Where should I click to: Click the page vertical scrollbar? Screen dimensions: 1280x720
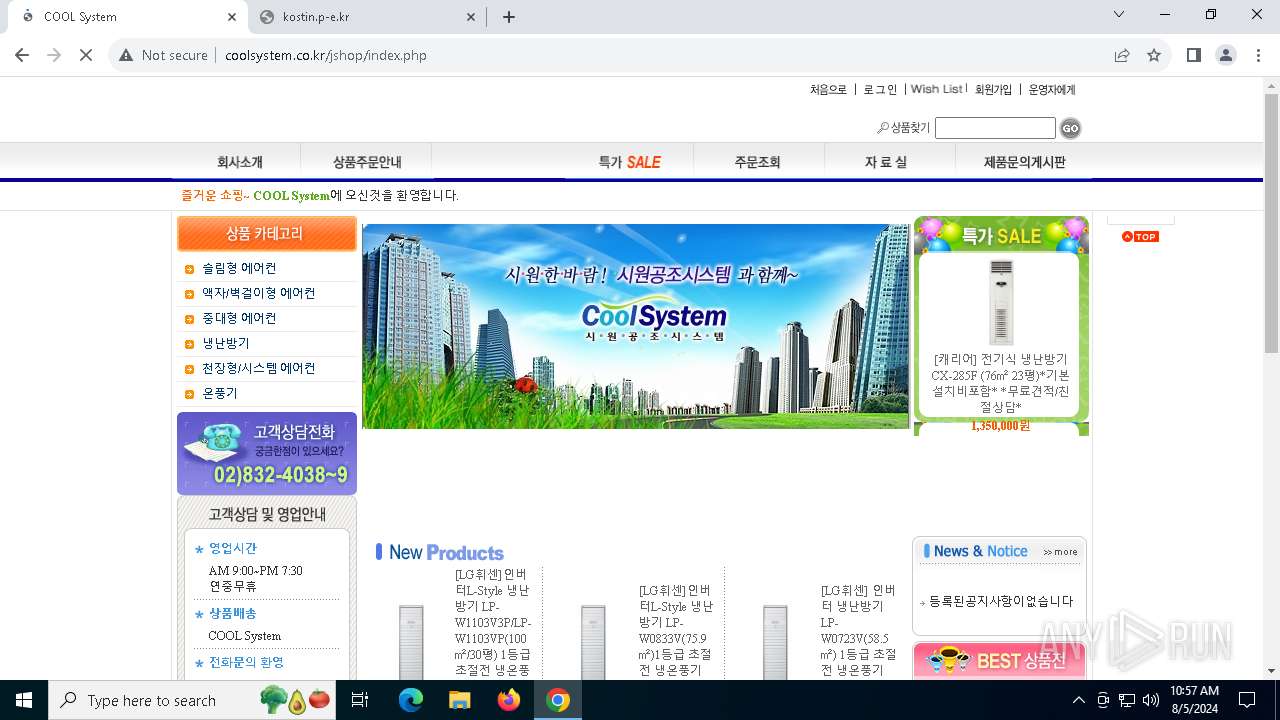click(1271, 222)
